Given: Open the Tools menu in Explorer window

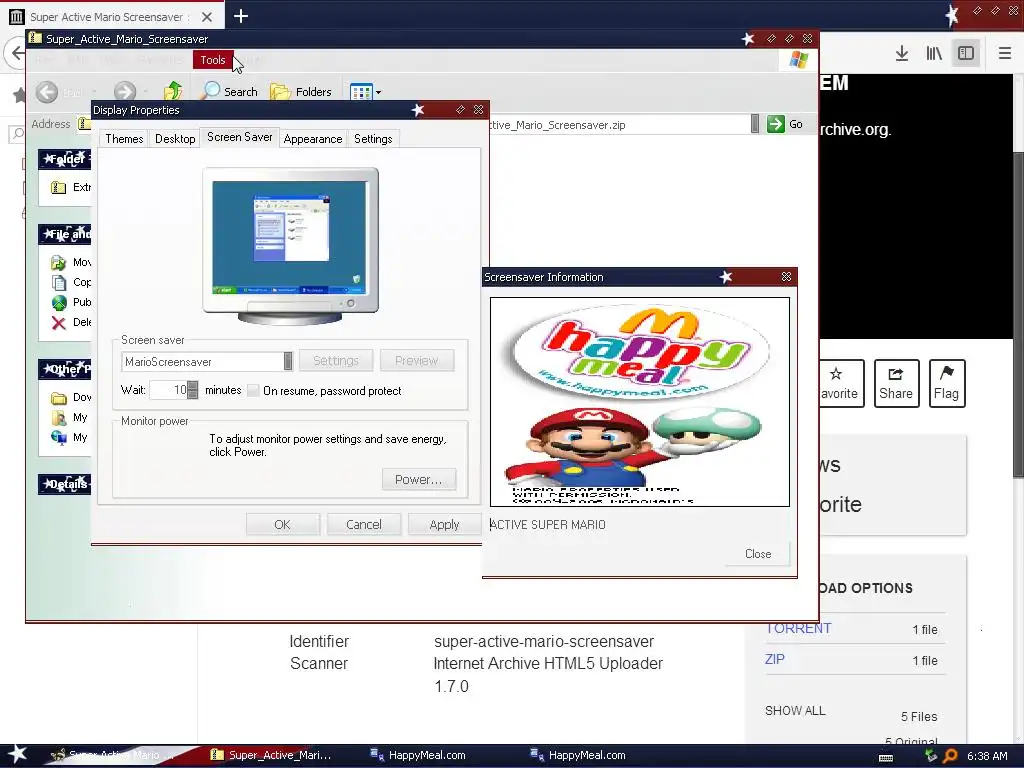Looking at the screenshot, I should (x=212, y=59).
